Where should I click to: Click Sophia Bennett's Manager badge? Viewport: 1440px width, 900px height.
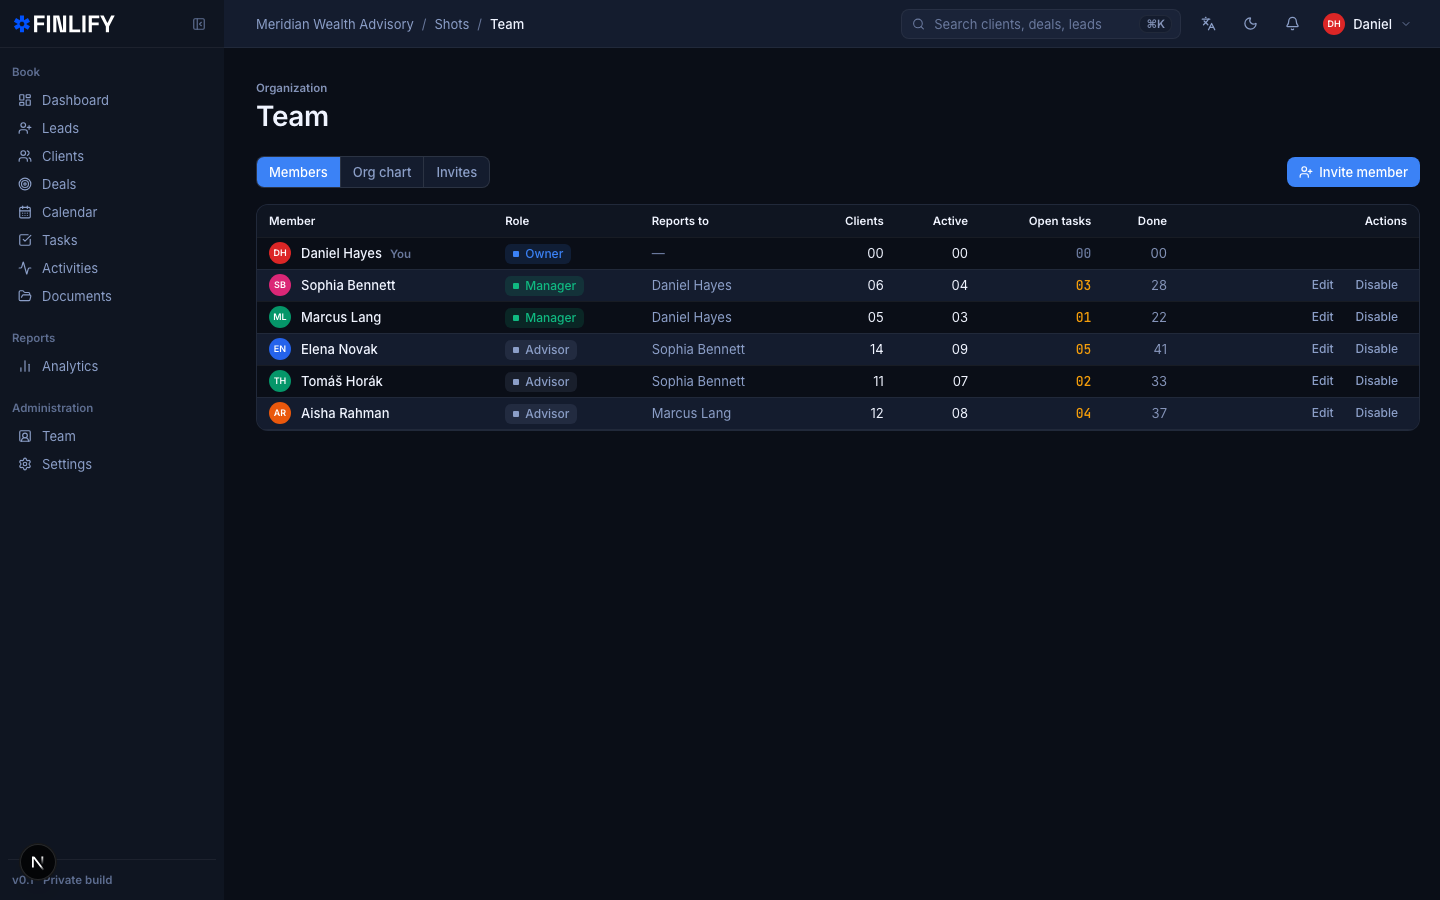point(544,286)
